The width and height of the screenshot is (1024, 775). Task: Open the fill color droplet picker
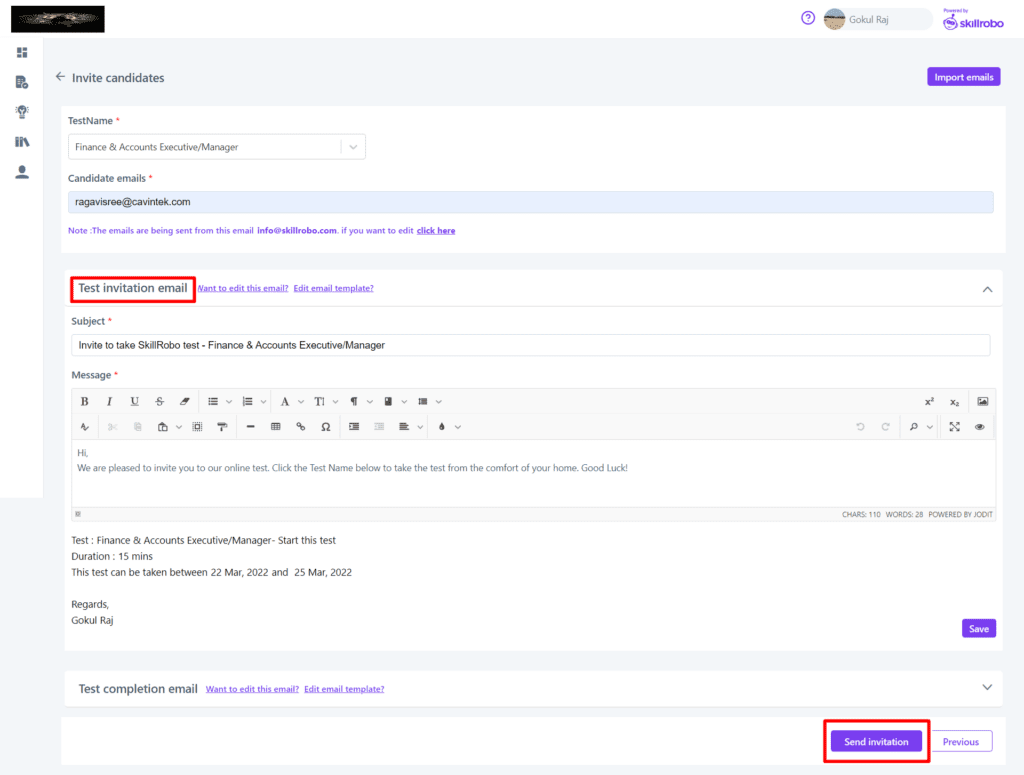click(x=442, y=427)
